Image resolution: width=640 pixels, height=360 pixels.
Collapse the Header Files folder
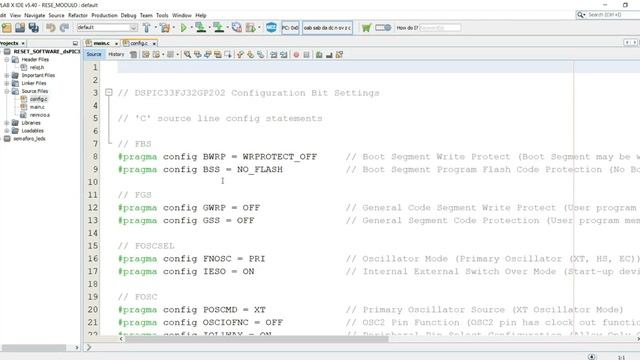(x=7, y=60)
